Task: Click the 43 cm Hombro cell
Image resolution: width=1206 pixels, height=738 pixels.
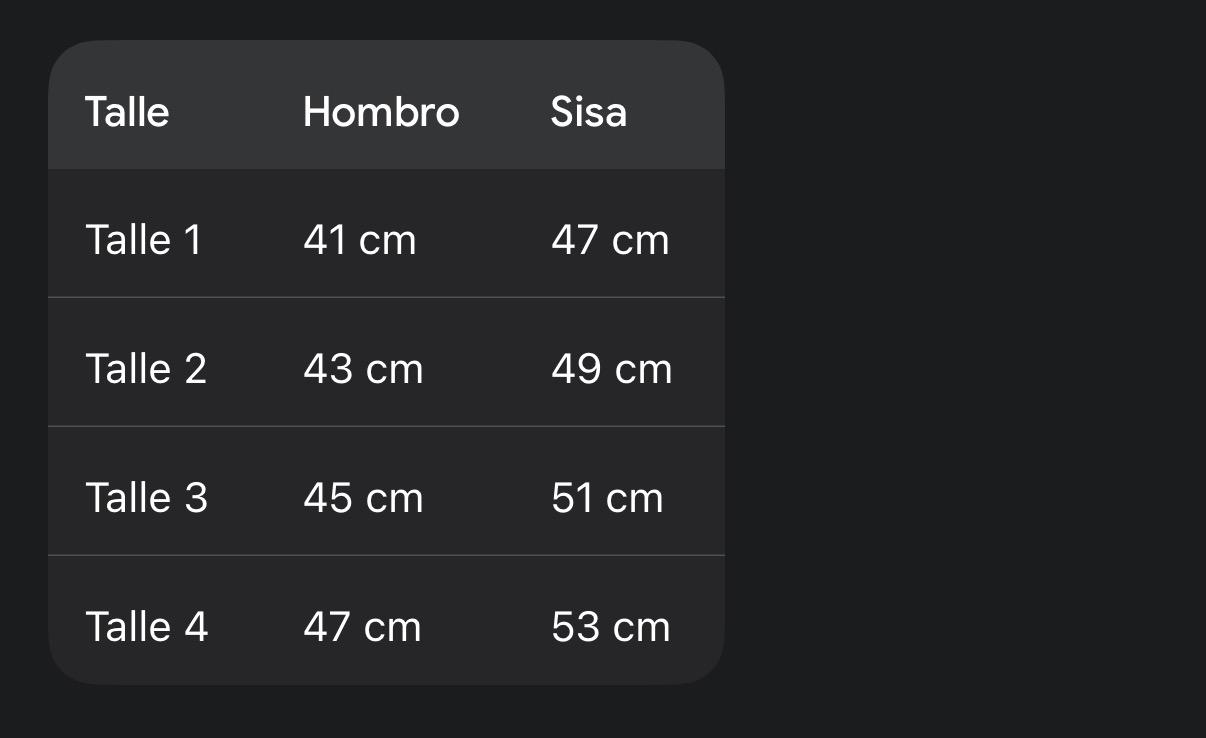Action: point(363,369)
